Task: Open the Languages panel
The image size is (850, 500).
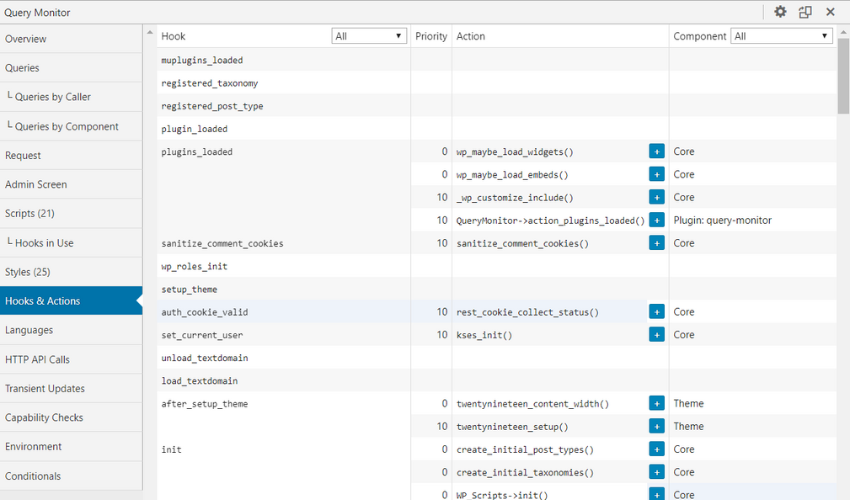Action: click(71, 330)
